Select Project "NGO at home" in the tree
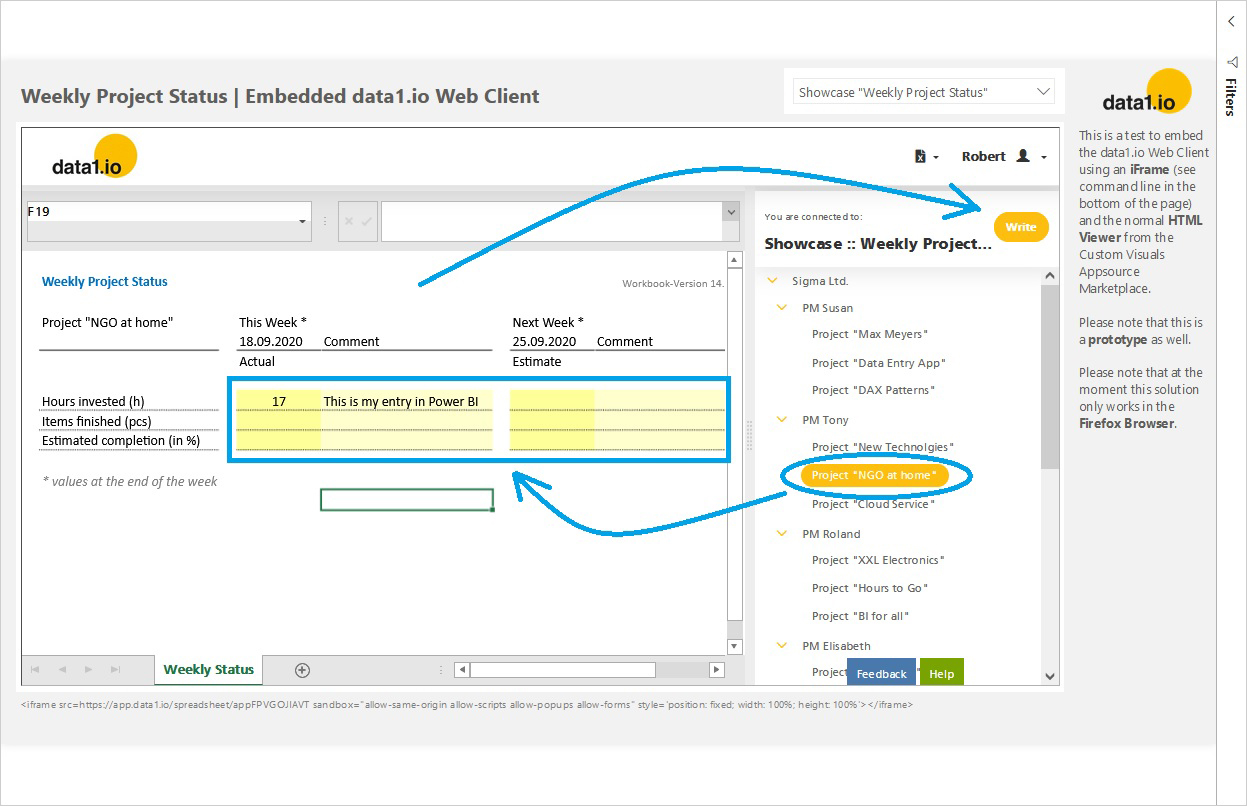The image size is (1247, 806). 874,475
